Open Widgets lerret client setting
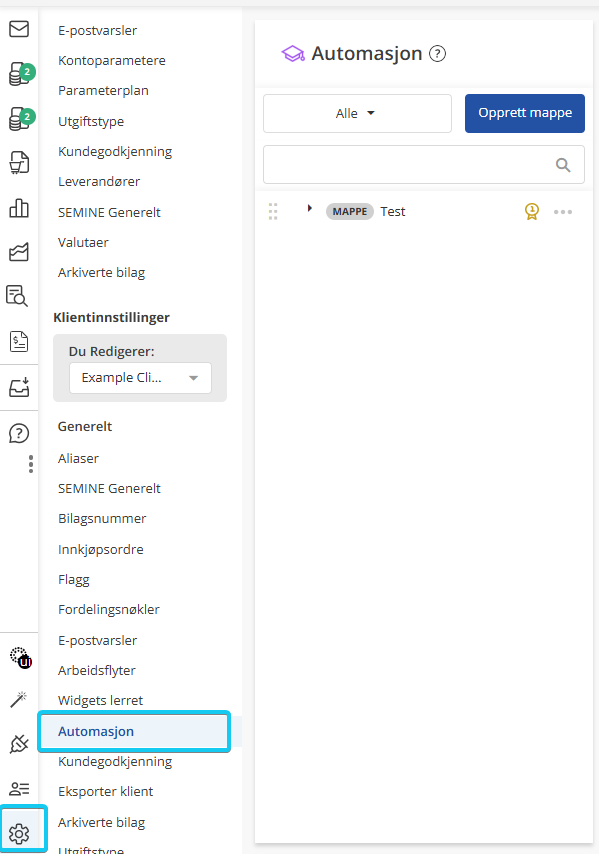Screen dimensions: 599x854 point(100,700)
